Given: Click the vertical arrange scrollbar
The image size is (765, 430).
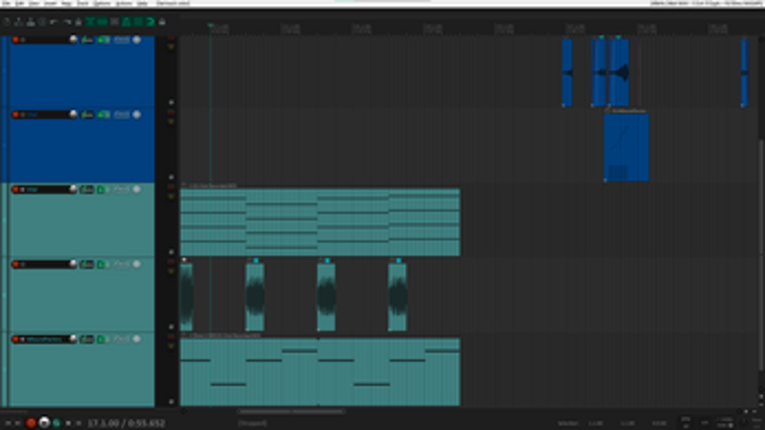Looking at the screenshot, I should coord(761,254).
